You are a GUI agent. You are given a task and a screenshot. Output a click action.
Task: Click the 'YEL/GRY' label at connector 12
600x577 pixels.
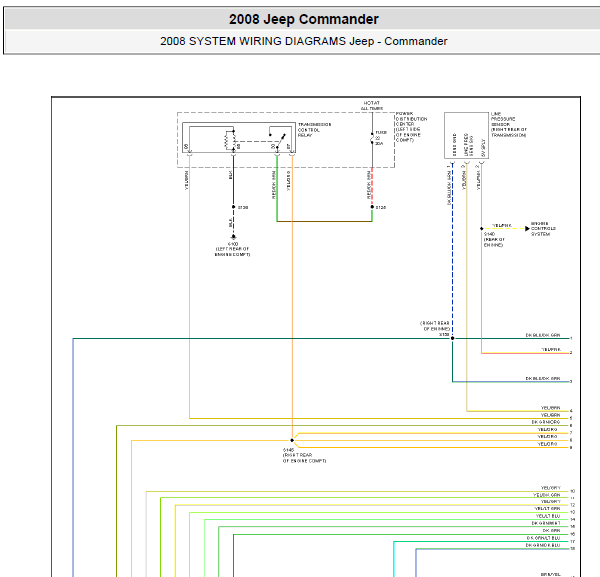click(x=551, y=502)
